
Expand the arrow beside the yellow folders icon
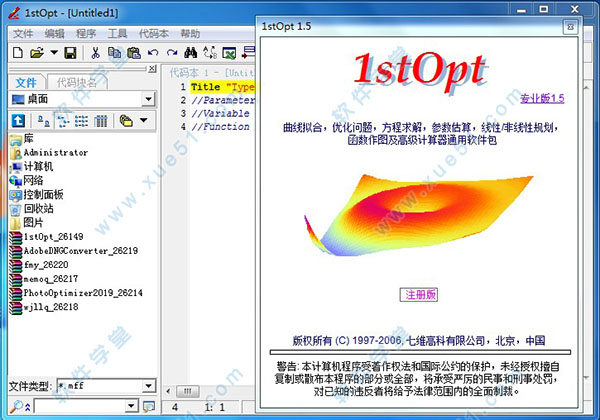pyautogui.click(x=143, y=120)
